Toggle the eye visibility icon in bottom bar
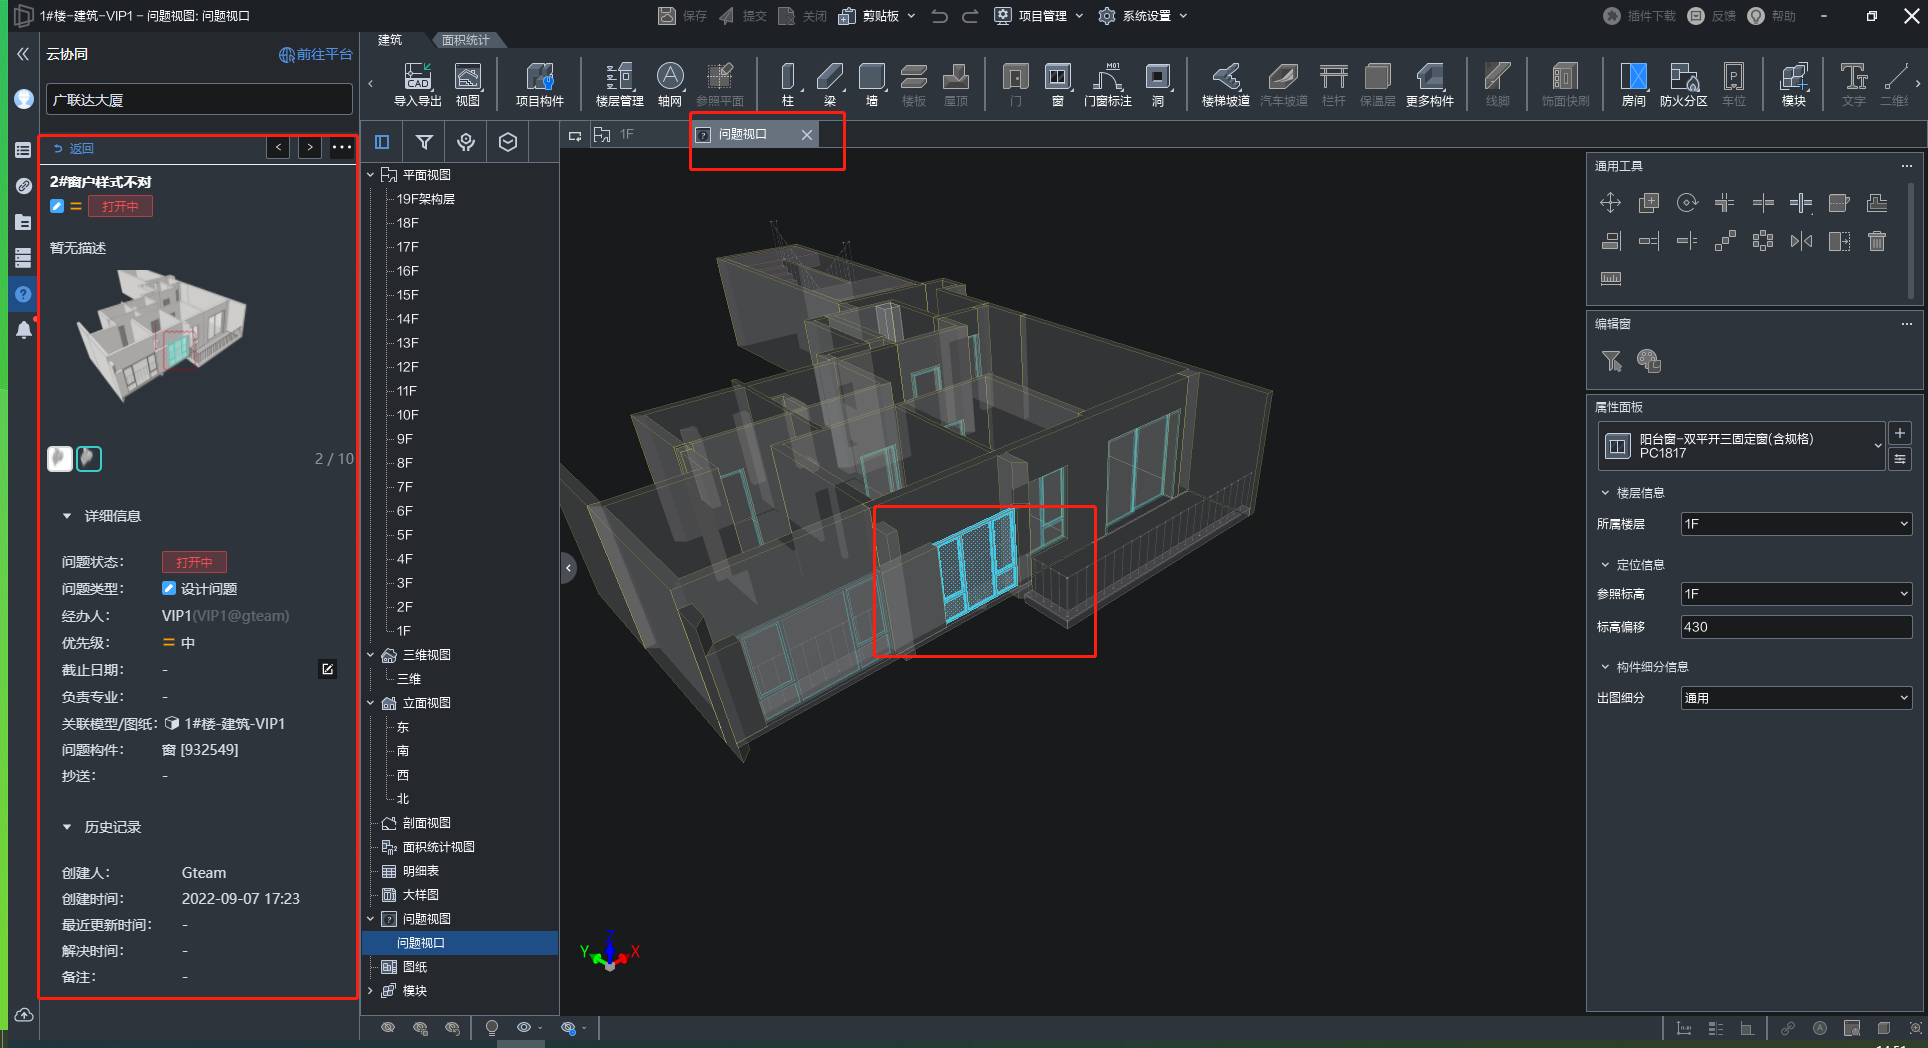The image size is (1928, 1048). coord(524,1027)
